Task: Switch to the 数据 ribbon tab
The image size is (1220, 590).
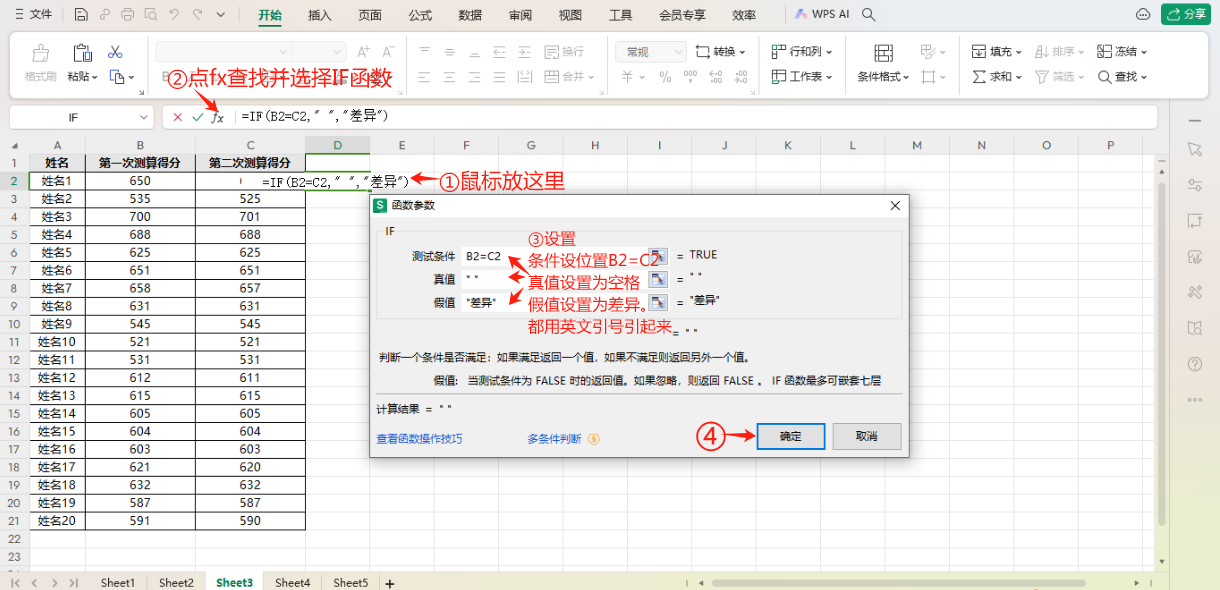Action: tap(470, 15)
